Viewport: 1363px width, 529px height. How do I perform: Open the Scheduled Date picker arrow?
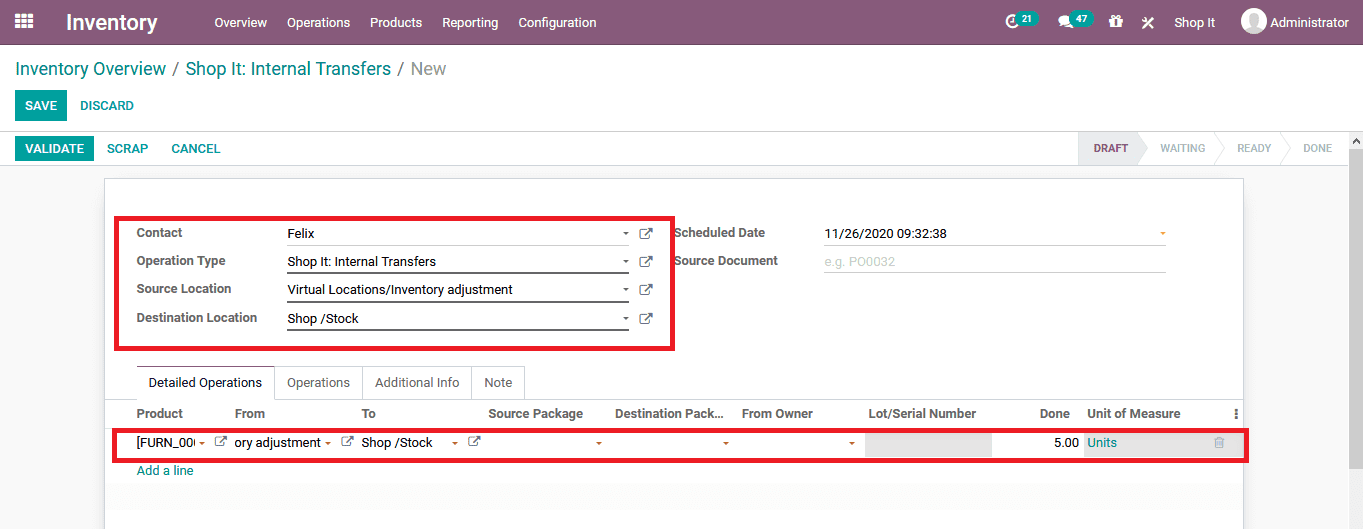(x=1162, y=234)
